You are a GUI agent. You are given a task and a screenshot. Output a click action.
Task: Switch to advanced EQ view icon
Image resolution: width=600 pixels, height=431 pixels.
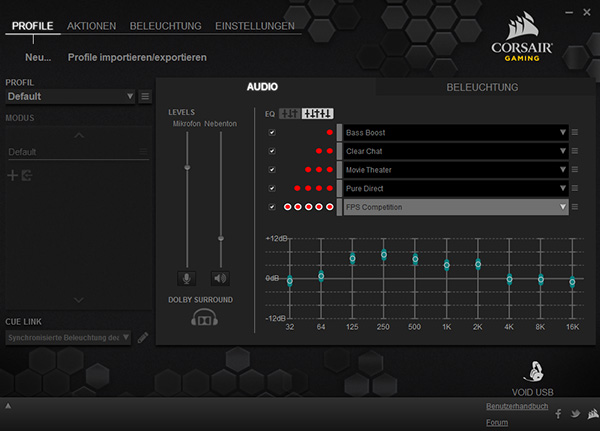318,114
